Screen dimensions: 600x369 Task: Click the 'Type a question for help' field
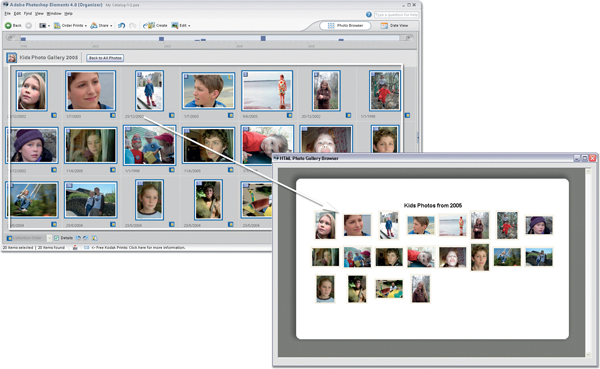pyautogui.click(x=396, y=15)
